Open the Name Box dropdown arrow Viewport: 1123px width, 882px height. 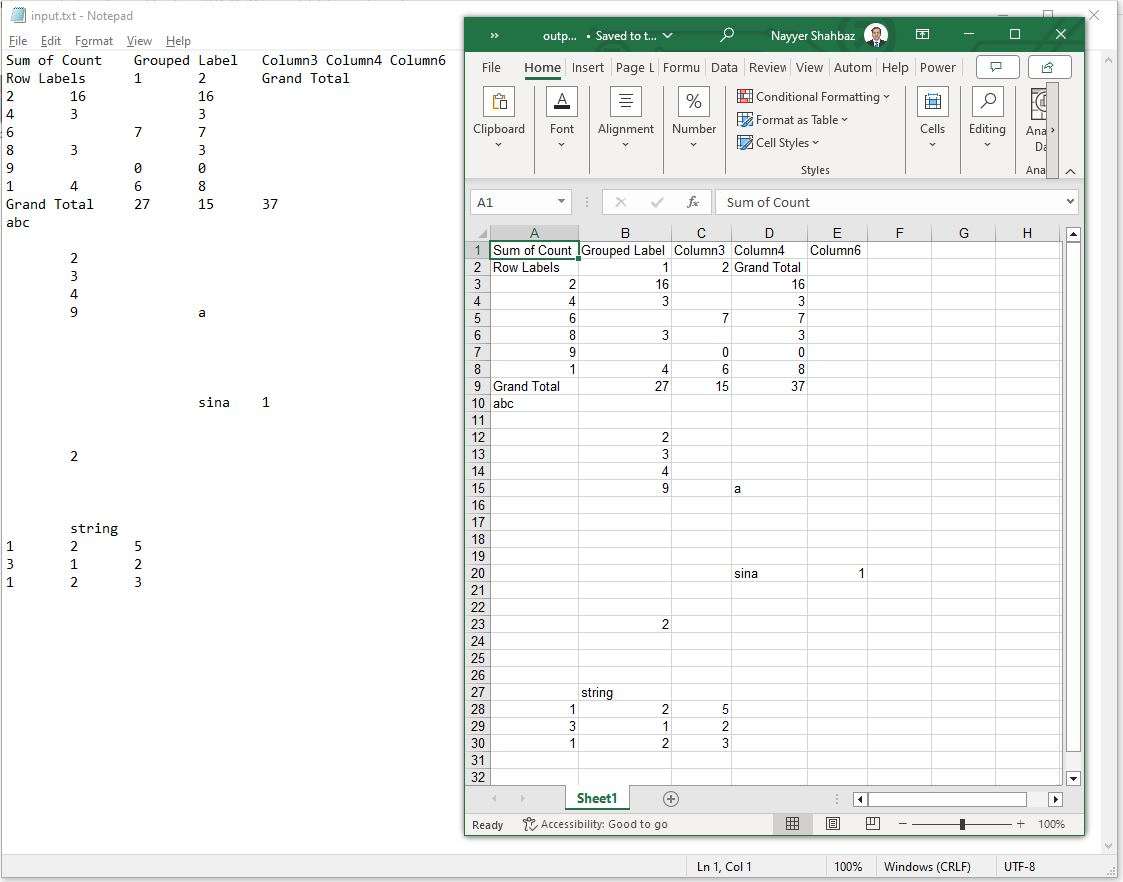click(561, 202)
